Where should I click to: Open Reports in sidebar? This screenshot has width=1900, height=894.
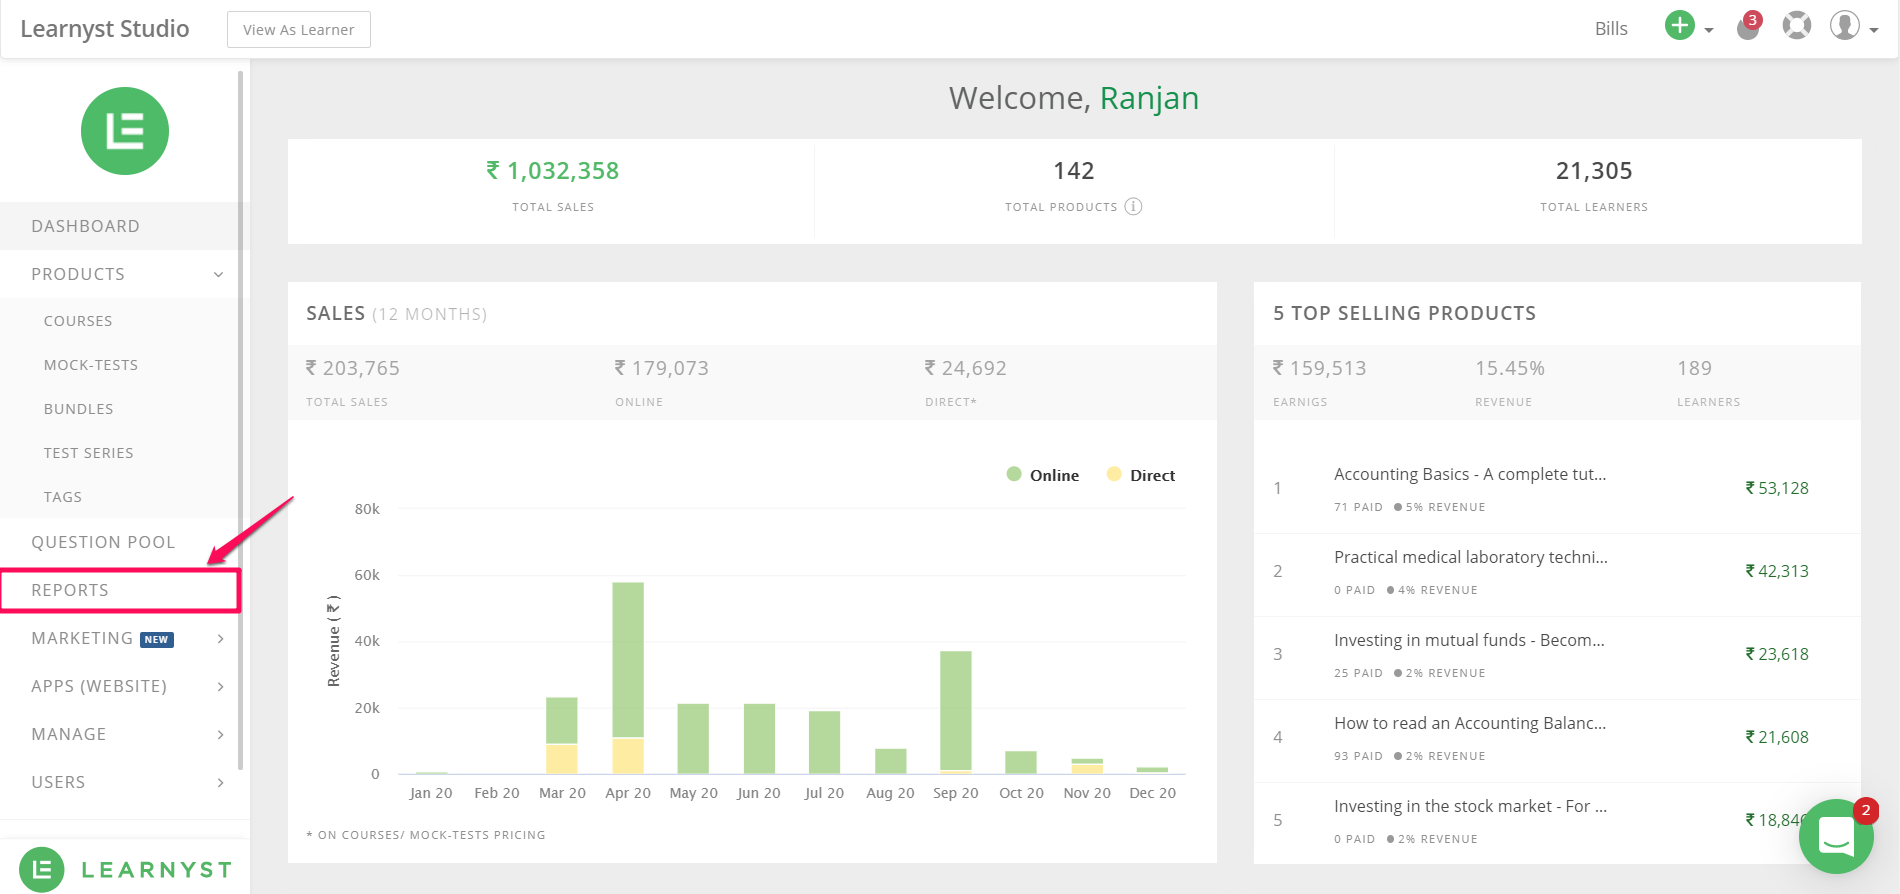click(120, 590)
